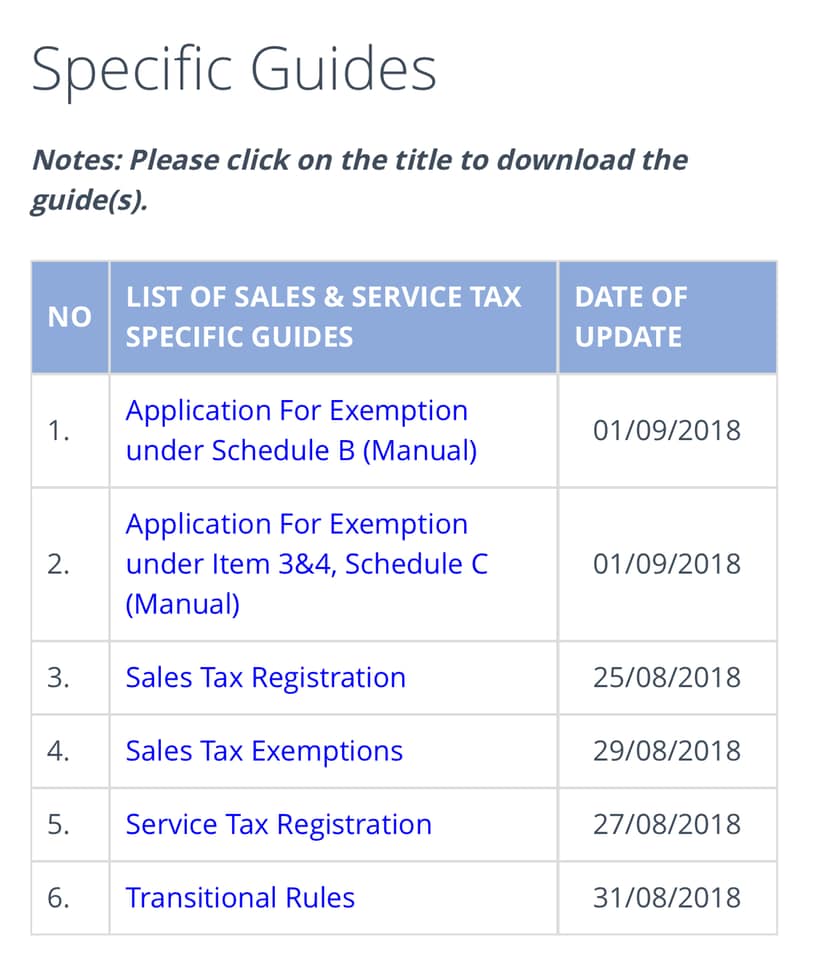Click the Date of Update column header
This screenshot has width=828, height=960.
(668, 317)
